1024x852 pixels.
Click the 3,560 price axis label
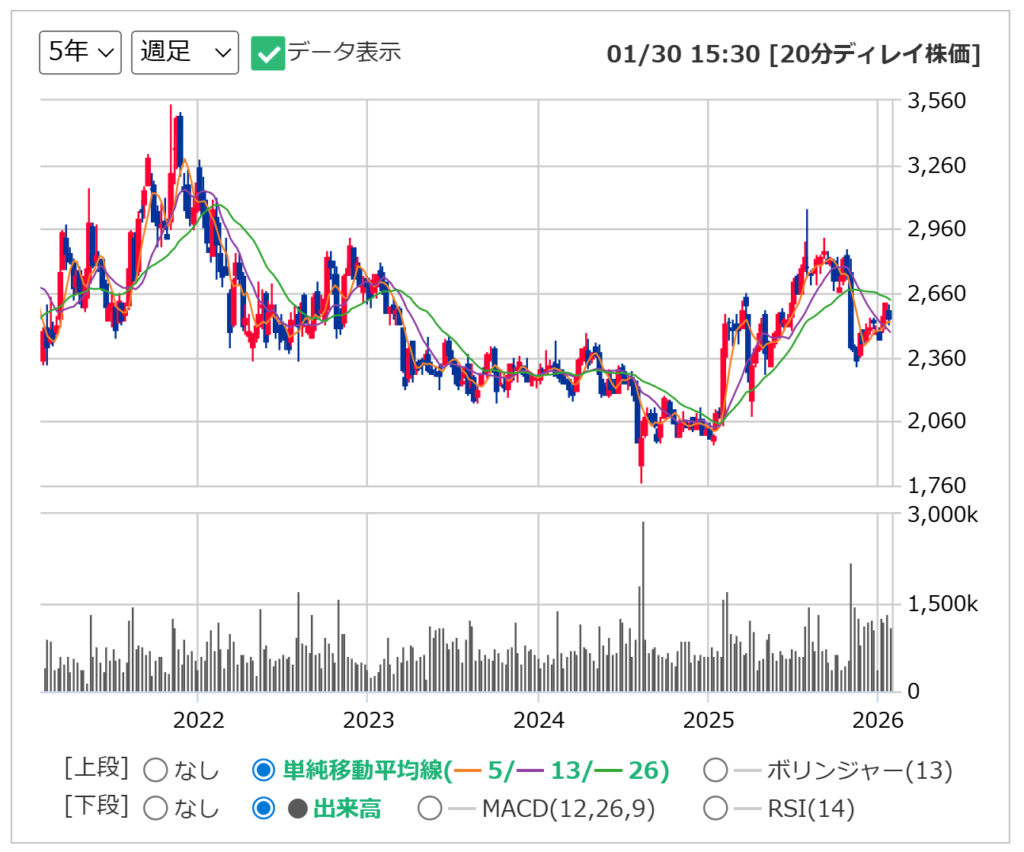(935, 101)
